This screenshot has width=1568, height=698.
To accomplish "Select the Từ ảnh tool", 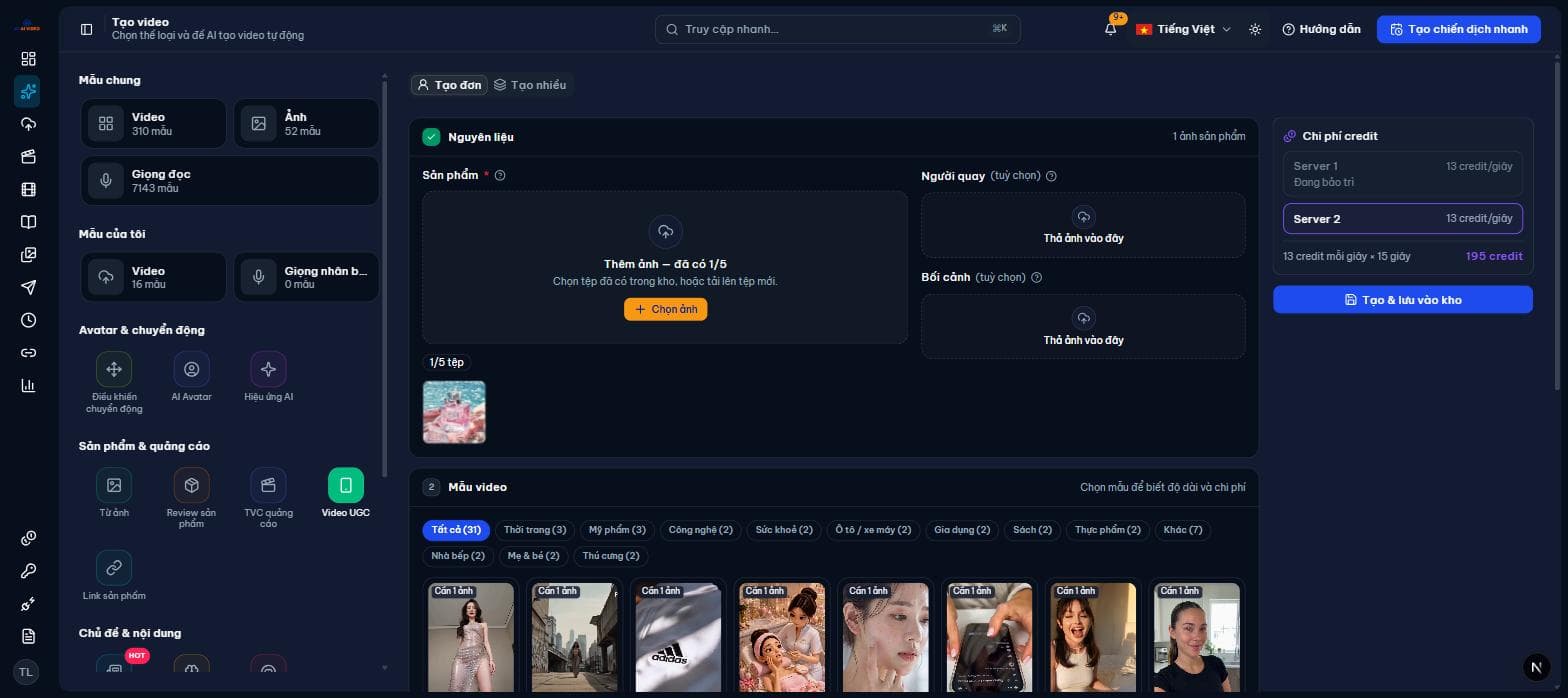I will pos(114,493).
